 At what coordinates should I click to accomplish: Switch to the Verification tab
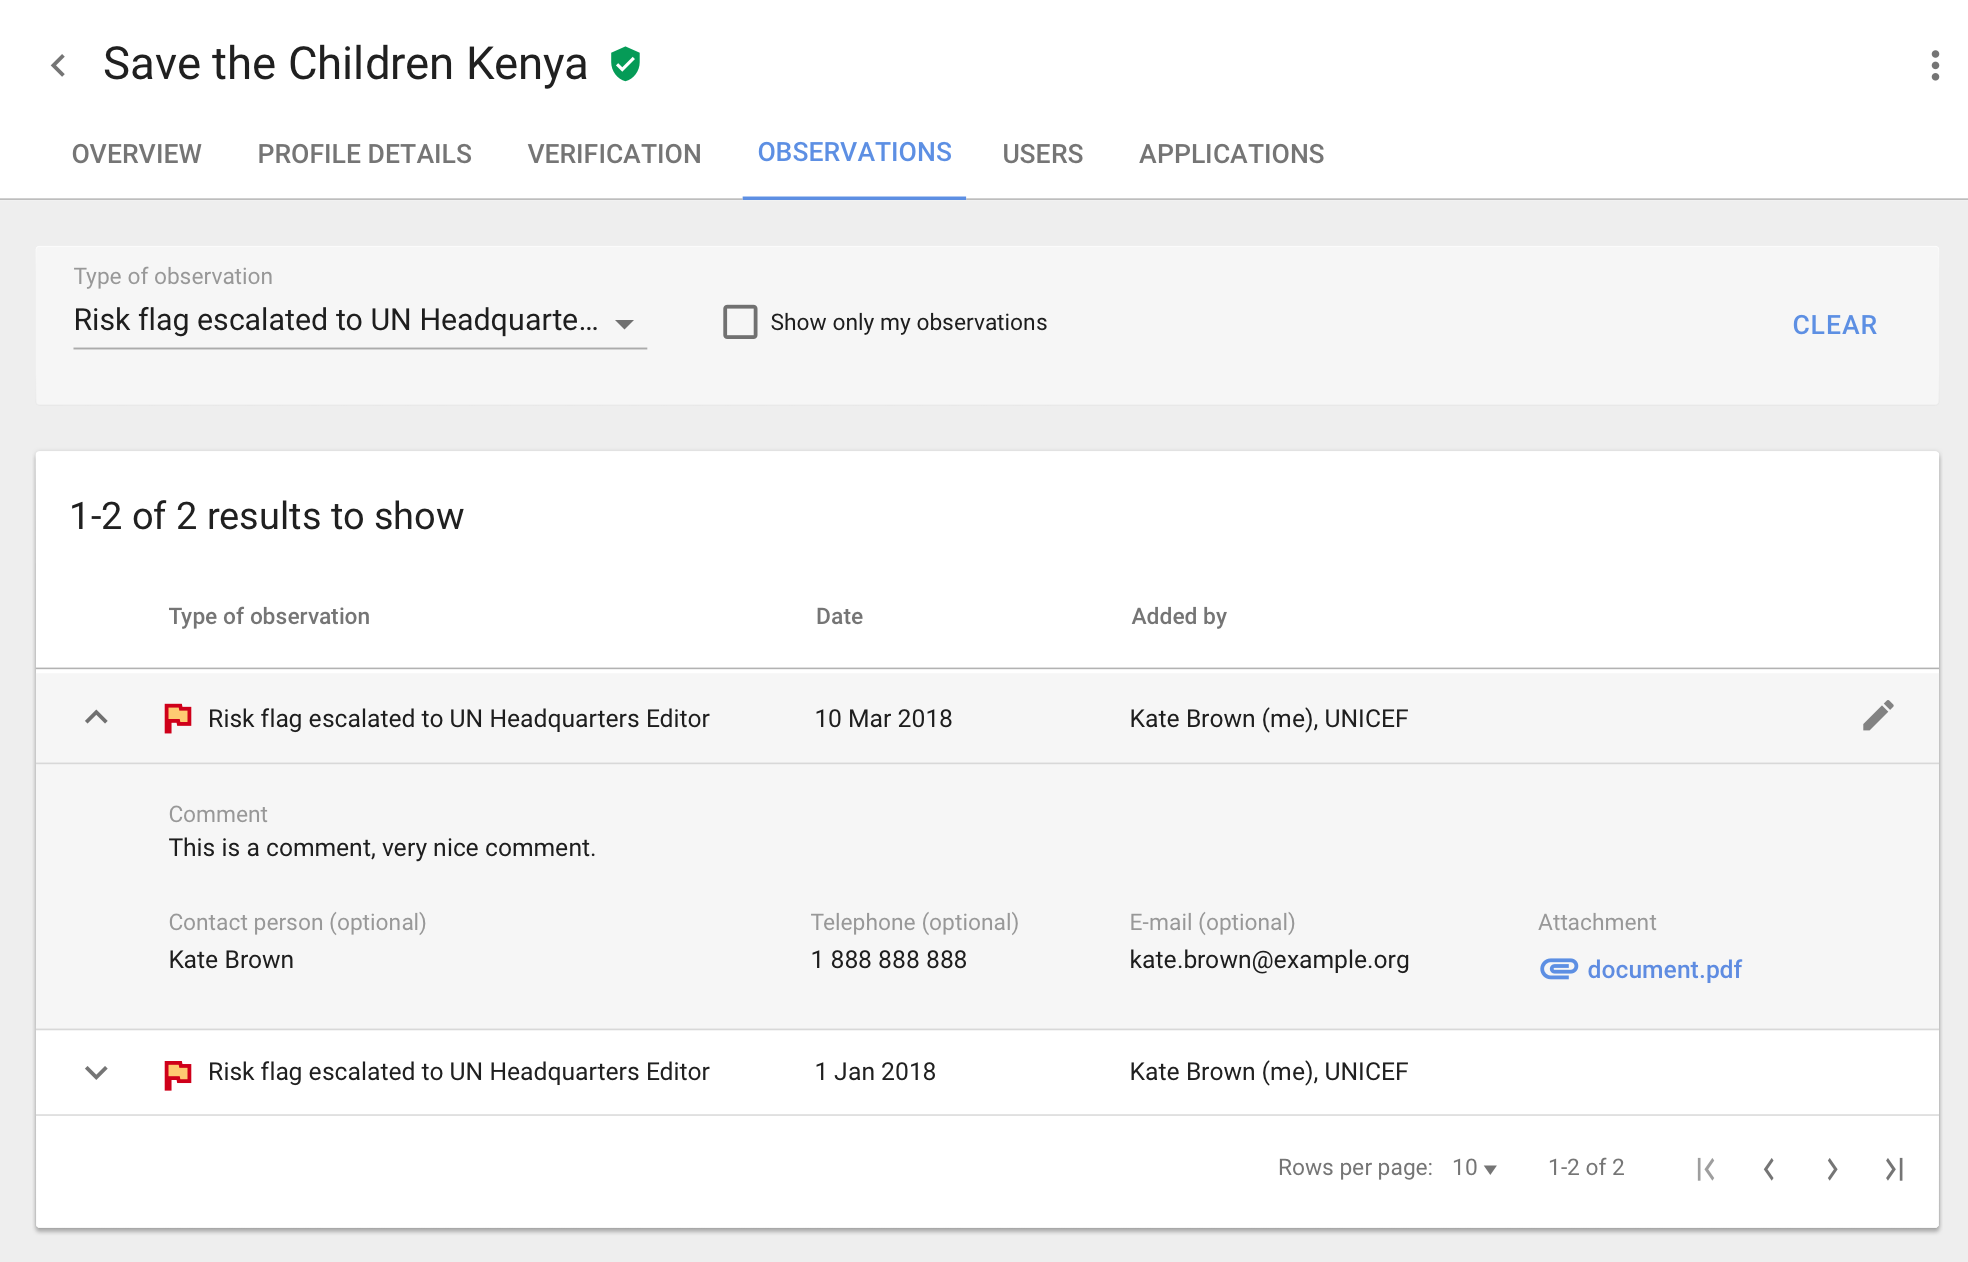(x=614, y=154)
